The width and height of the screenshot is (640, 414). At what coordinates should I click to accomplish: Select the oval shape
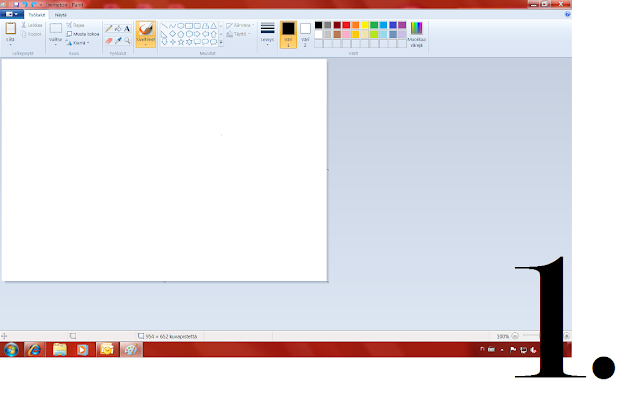[x=180, y=26]
